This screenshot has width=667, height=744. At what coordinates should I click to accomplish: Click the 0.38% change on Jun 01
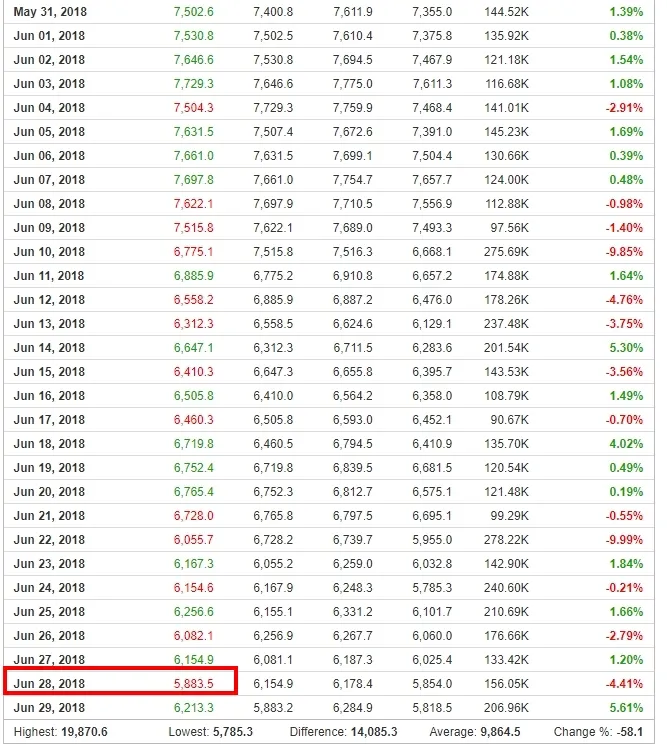(626, 36)
